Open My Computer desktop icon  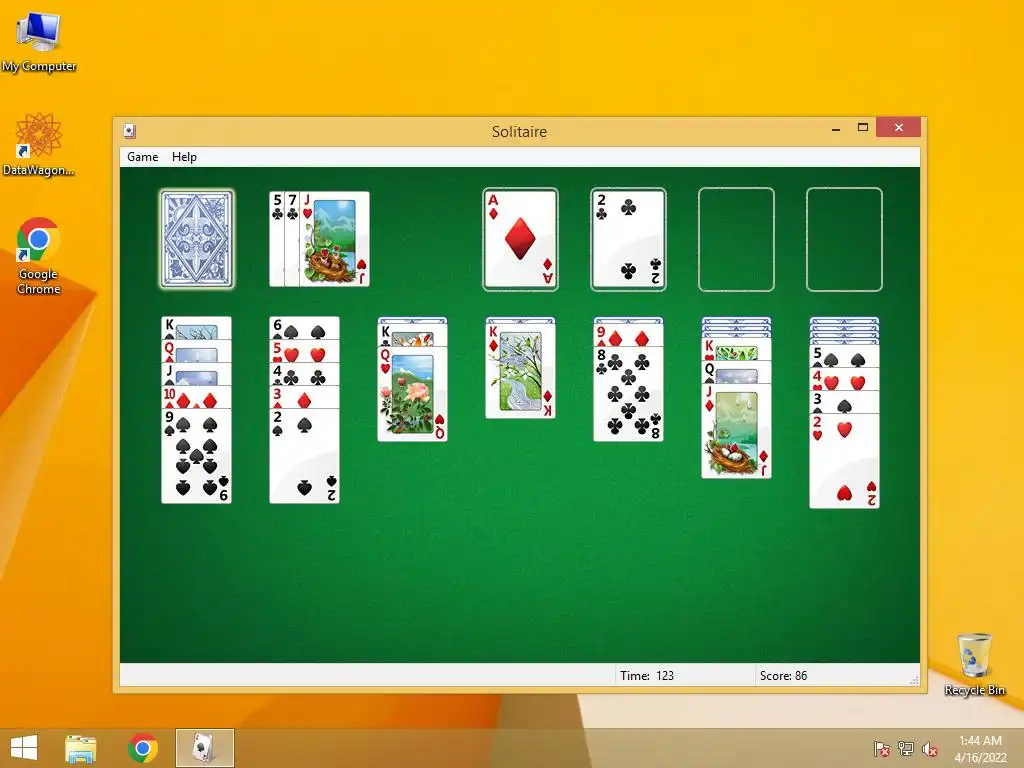(39, 42)
